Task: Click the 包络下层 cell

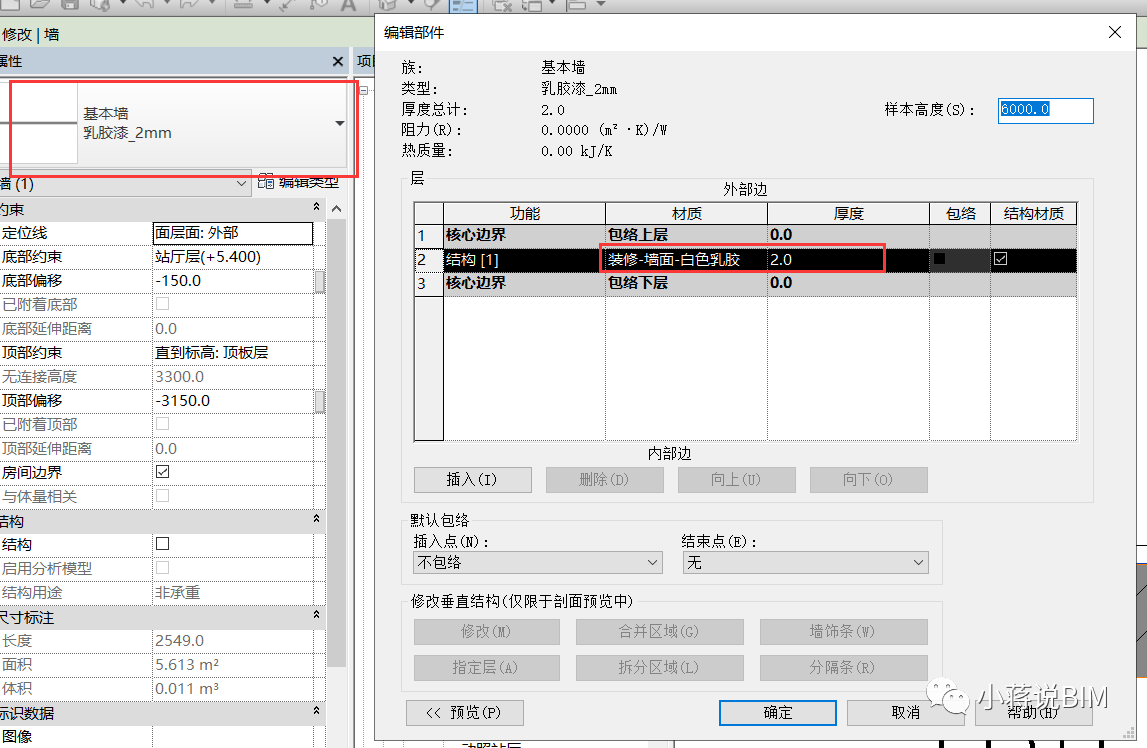Action: (x=686, y=283)
